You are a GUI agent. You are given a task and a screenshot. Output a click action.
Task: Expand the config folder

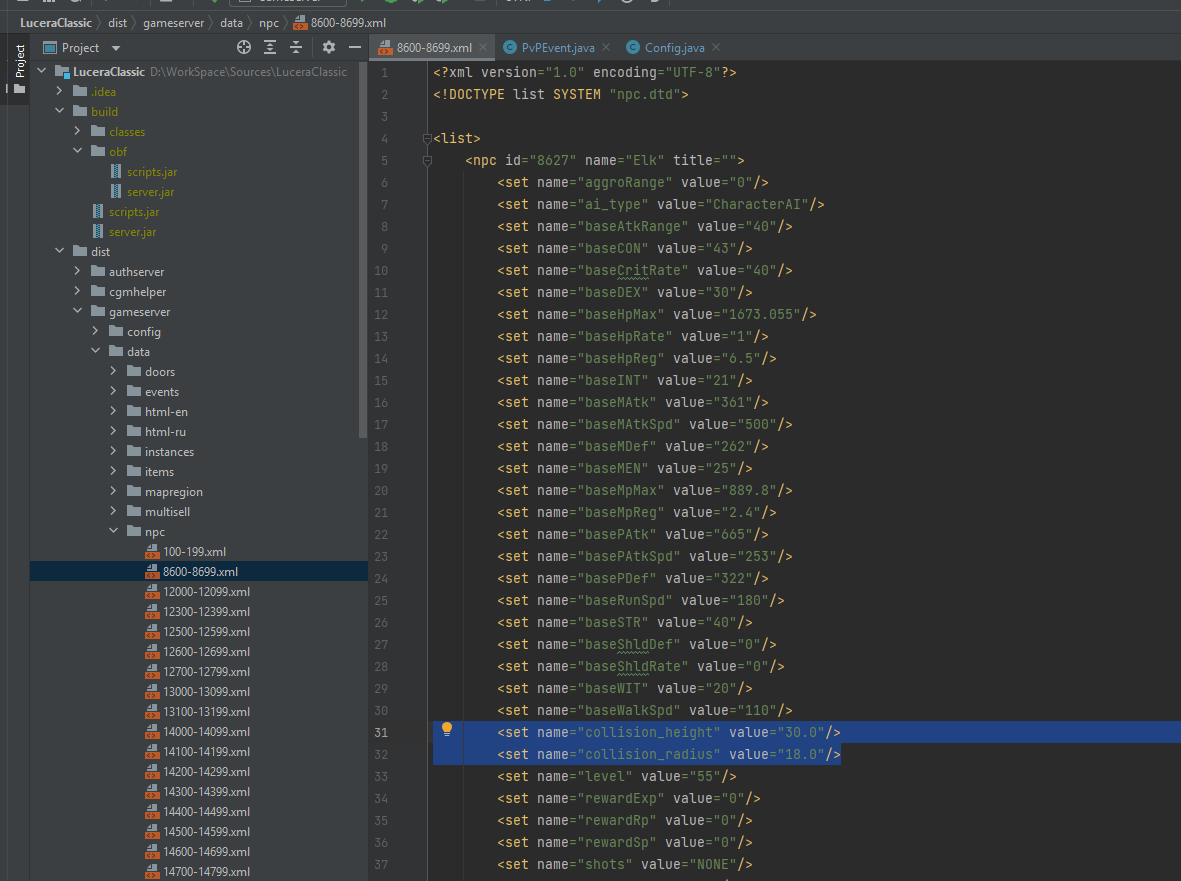click(95, 332)
